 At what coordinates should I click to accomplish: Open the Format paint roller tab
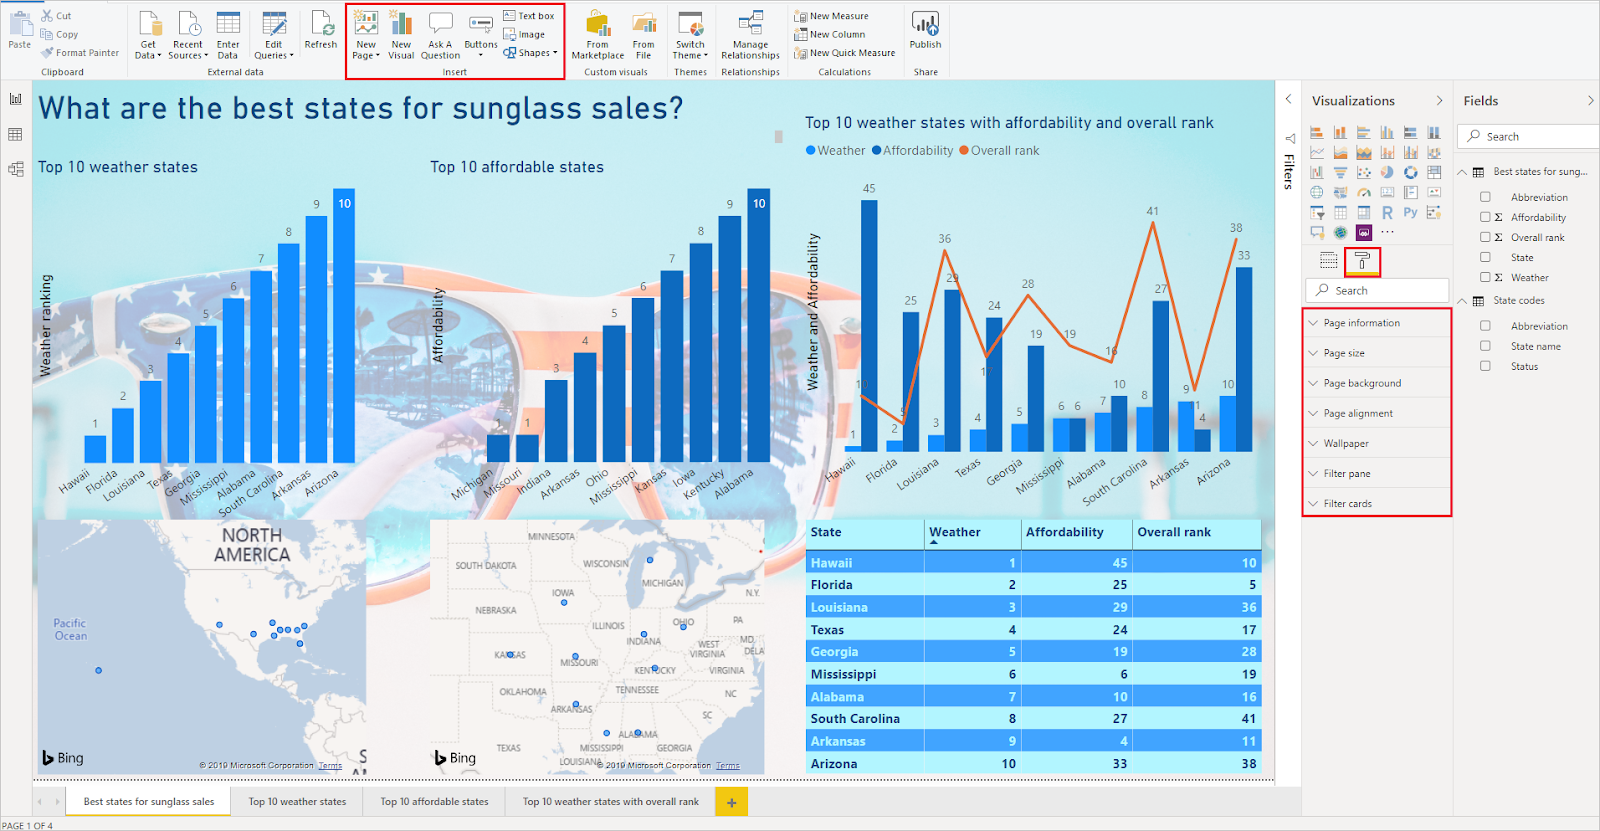click(x=1362, y=261)
